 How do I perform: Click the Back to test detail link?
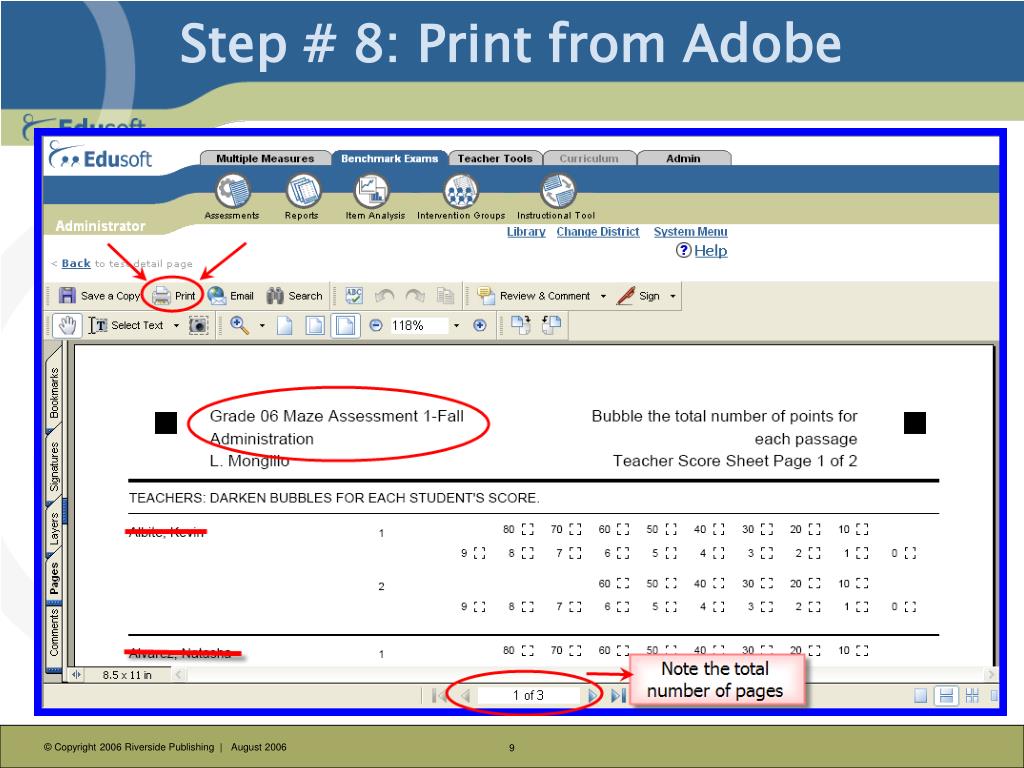(x=76, y=263)
